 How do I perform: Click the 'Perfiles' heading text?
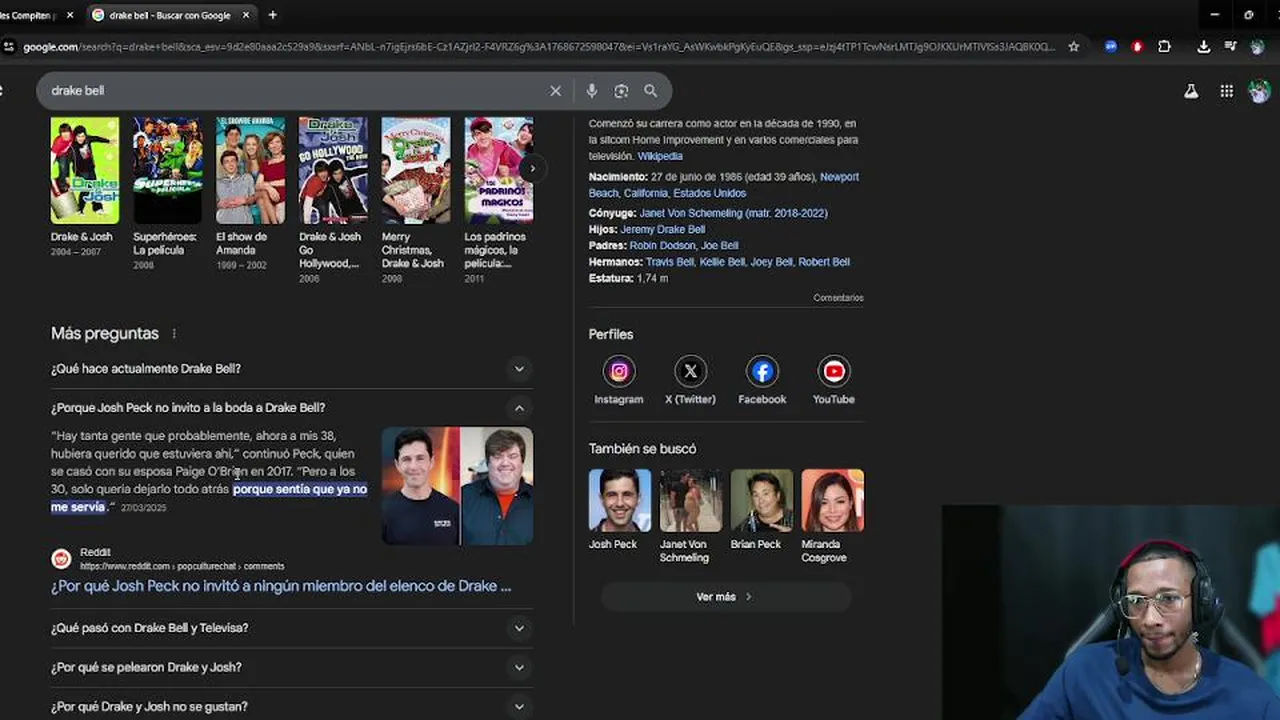pos(611,334)
